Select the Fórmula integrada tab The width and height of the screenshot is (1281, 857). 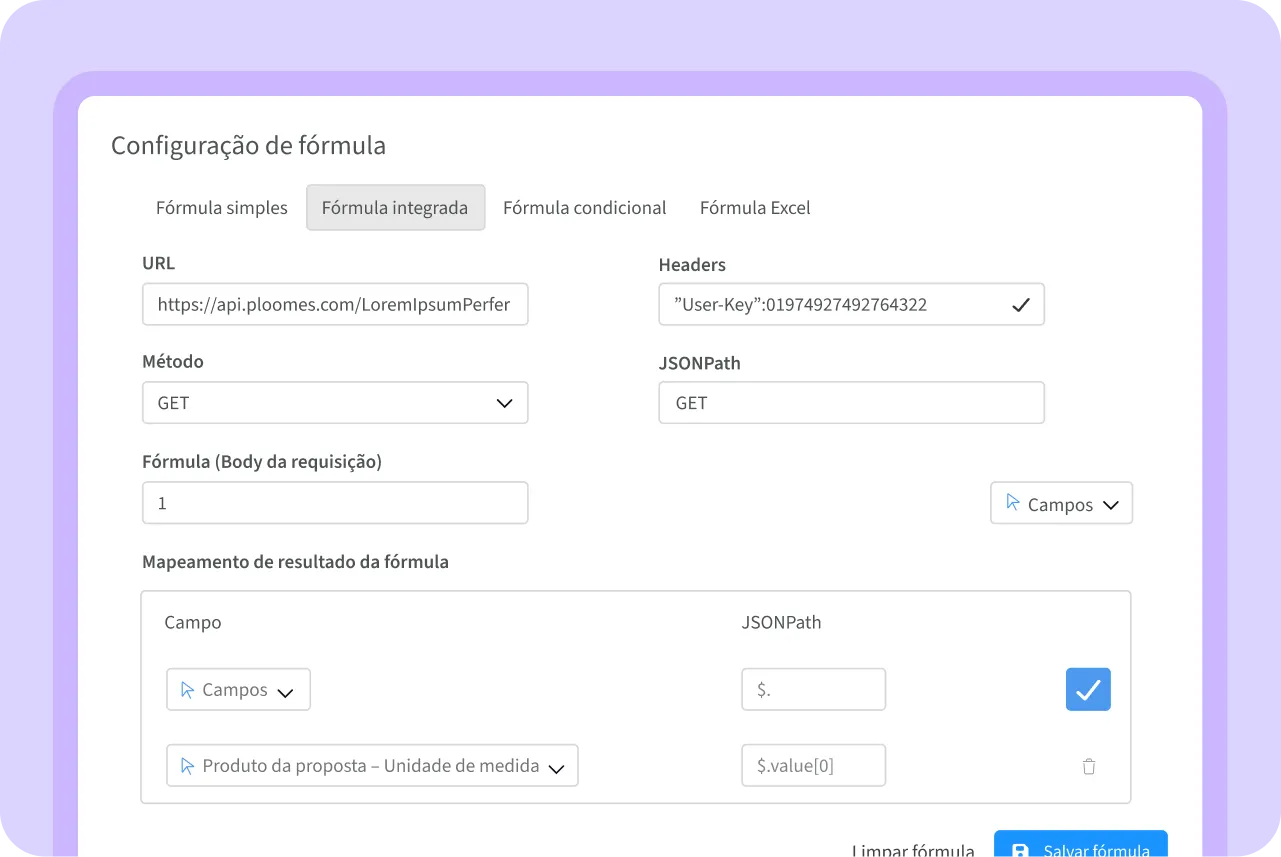[395, 208]
